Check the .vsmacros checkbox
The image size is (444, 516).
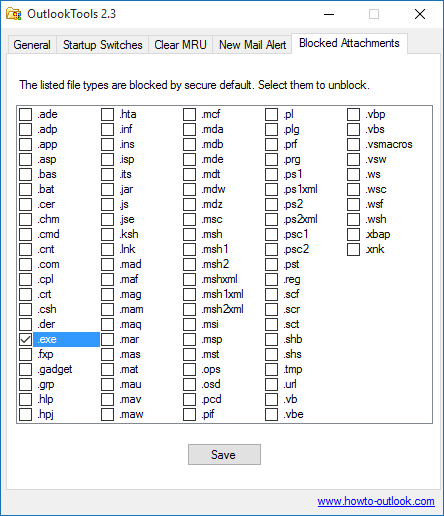click(x=353, y=144)
